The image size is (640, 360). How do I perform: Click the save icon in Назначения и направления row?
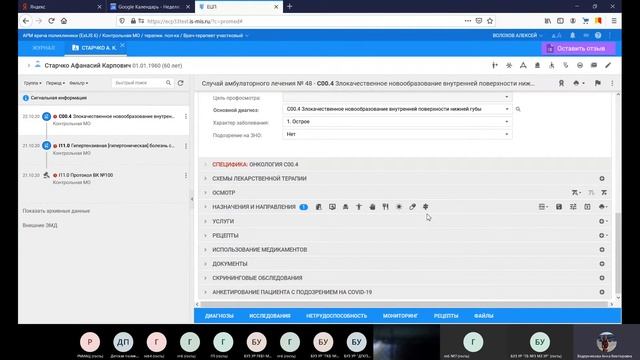tap(559, 207)
